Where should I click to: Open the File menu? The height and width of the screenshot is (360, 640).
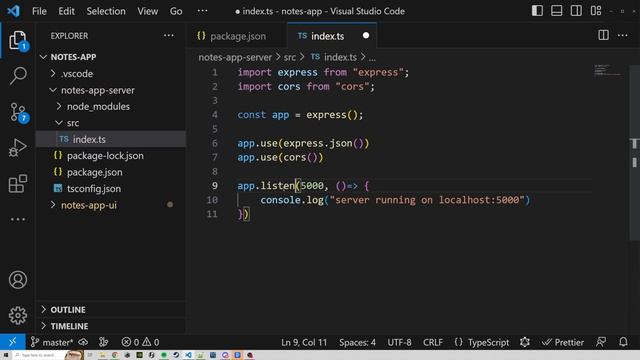point(39,11)
